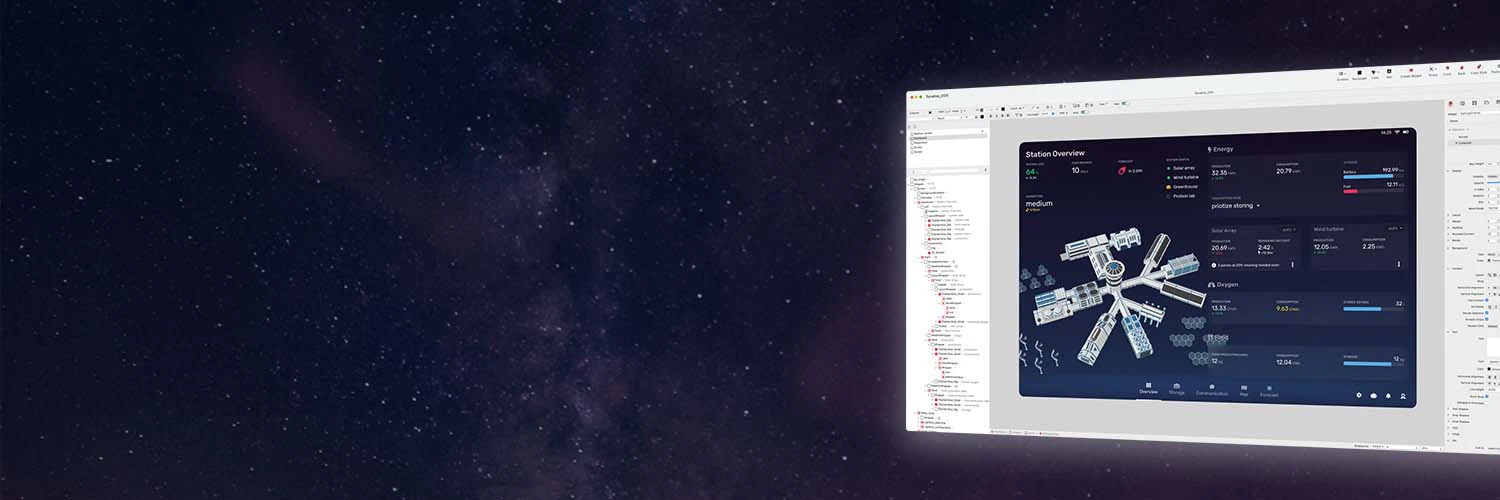Click the Cells tool in toolbar
The height and width of the screenshot is (500, 1500).
point(1375,74)
